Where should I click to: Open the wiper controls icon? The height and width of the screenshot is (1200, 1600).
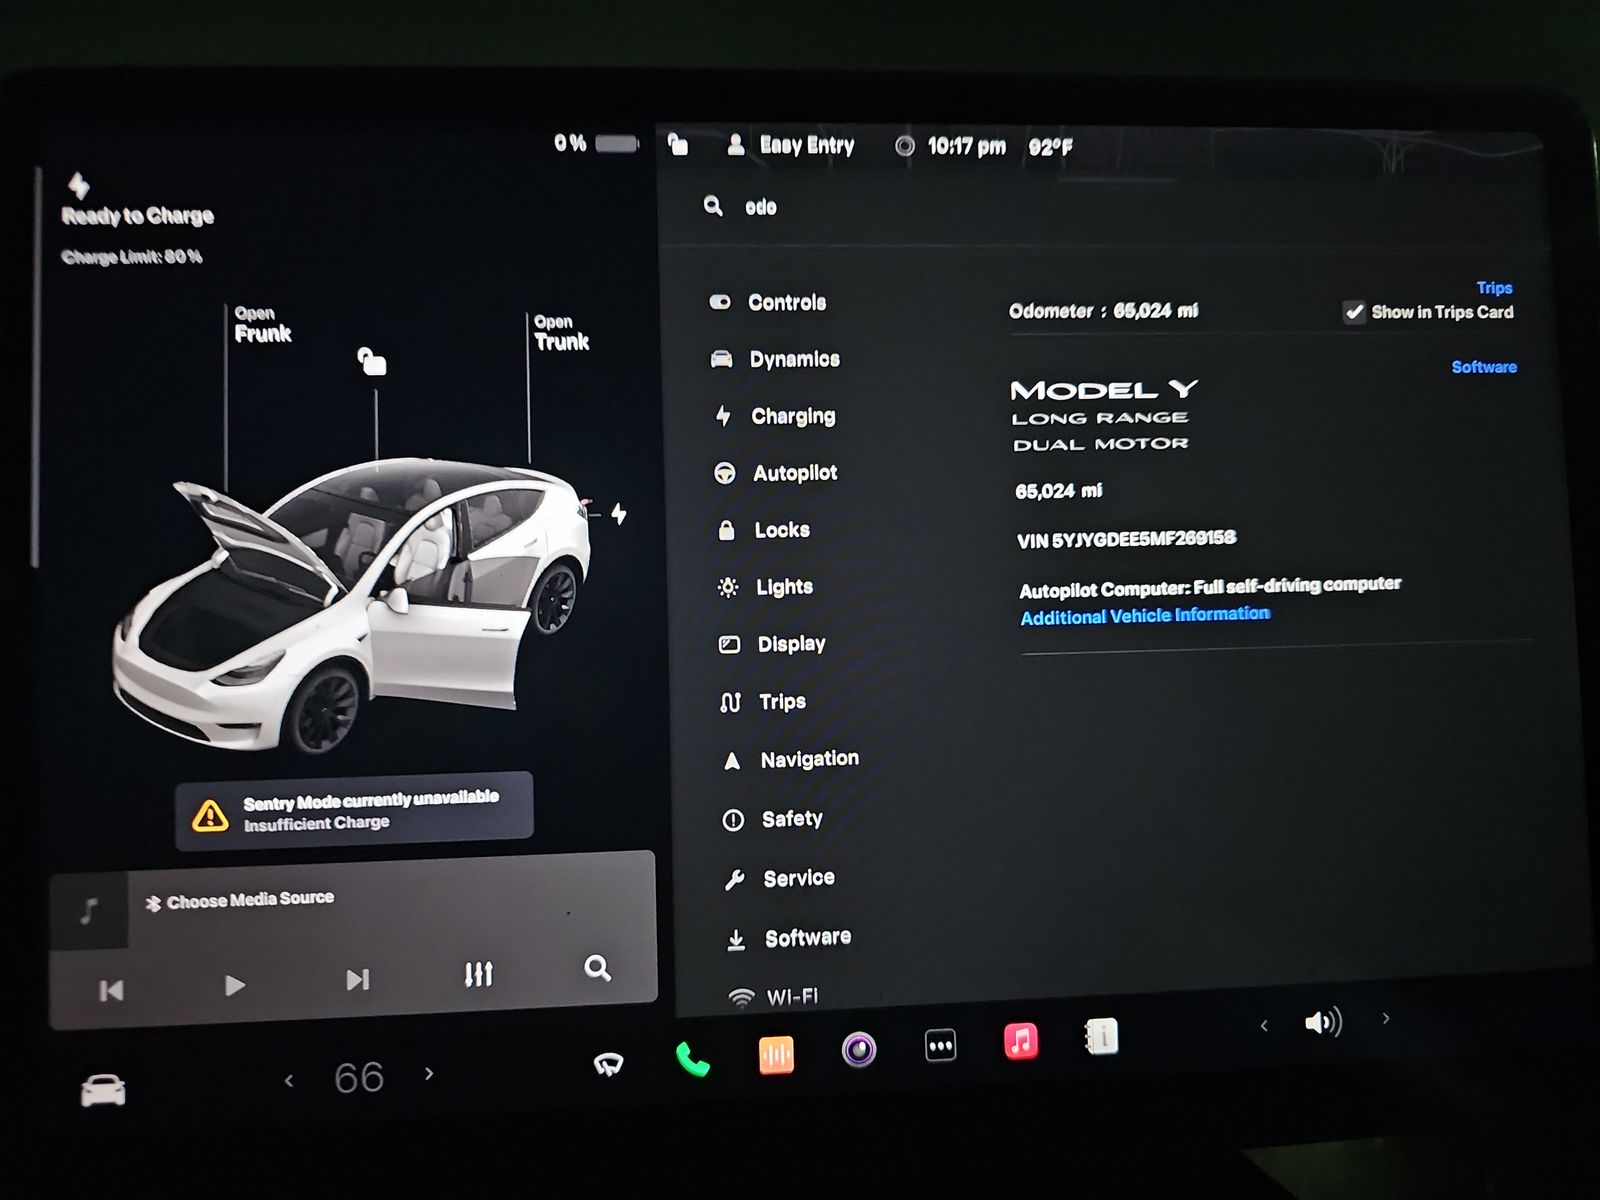click(608, 1064)
